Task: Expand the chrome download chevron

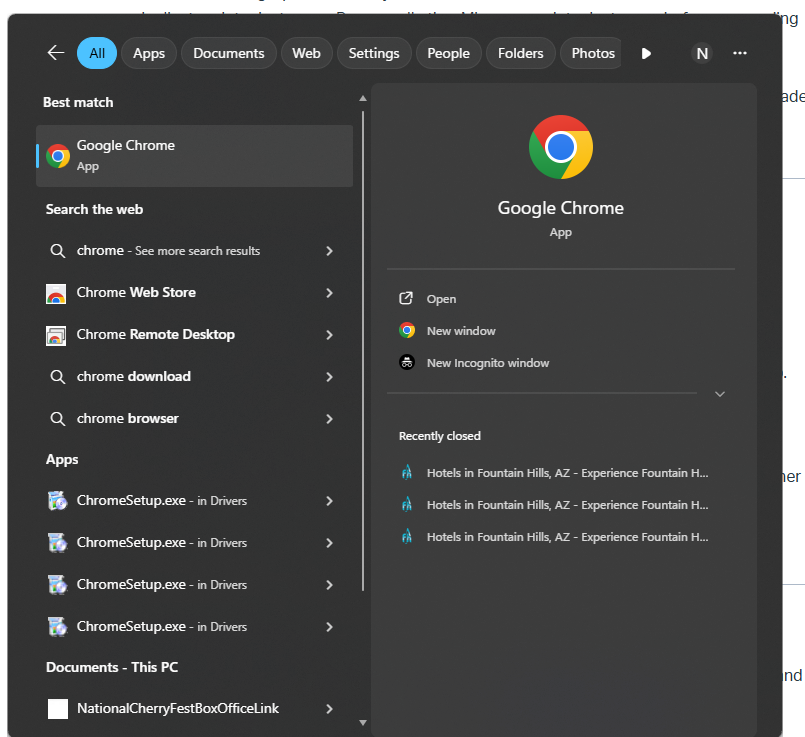Action: tap(329, 377)
